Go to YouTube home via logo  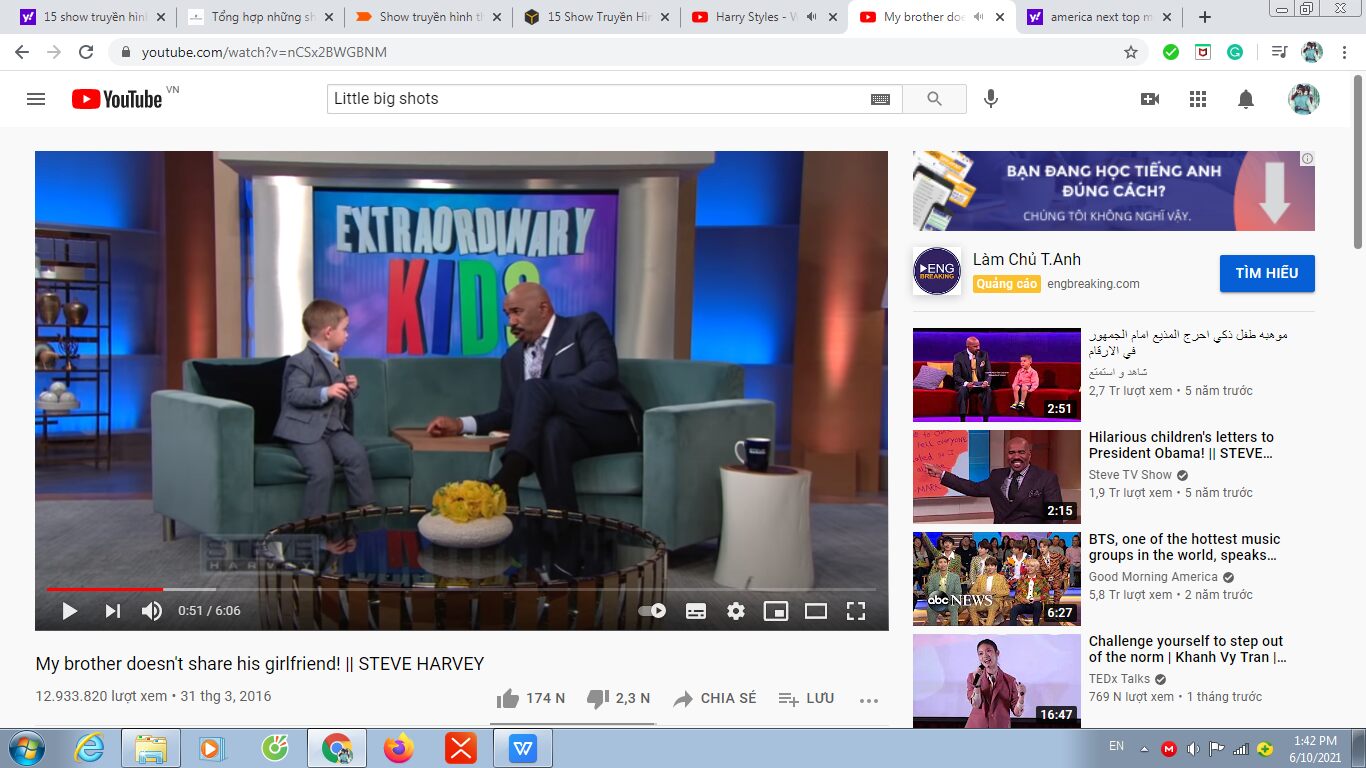117,99
